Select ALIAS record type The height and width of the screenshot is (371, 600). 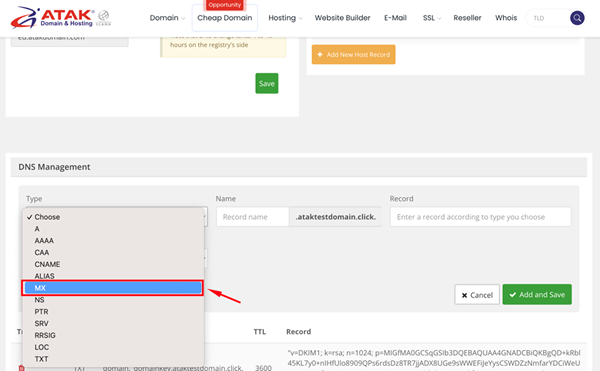click(x=112, y=276)
